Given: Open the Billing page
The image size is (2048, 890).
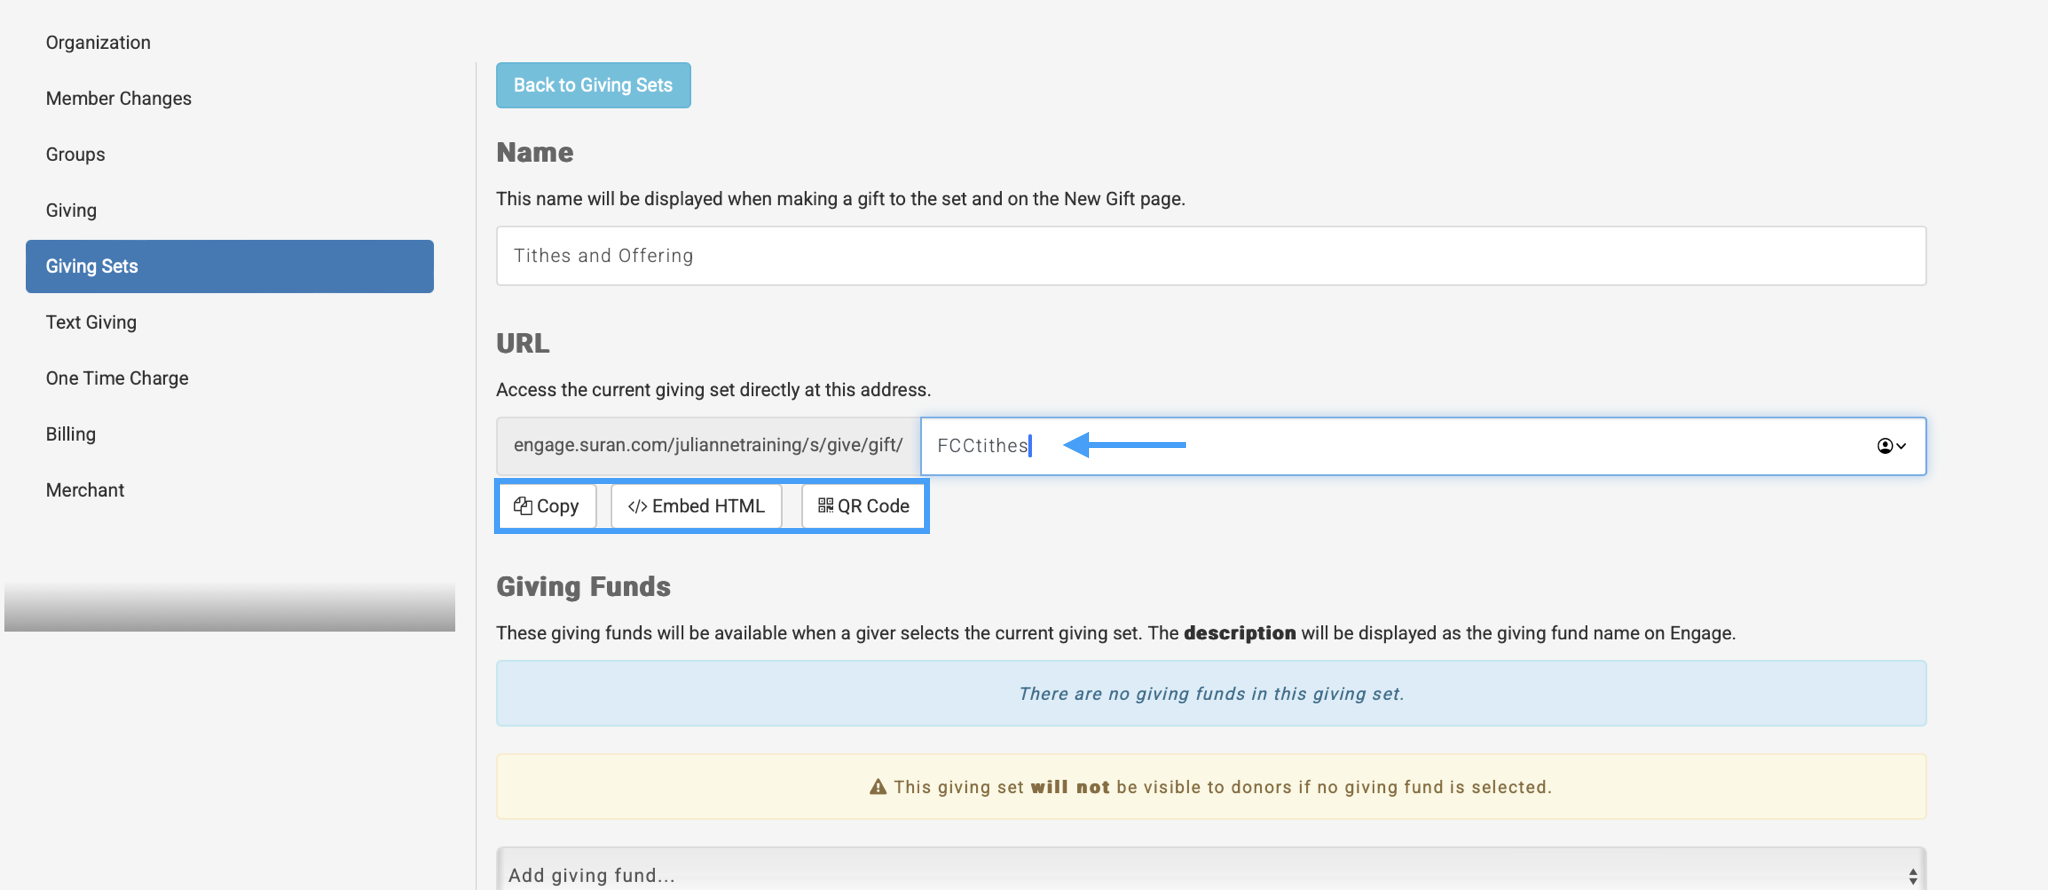Looking at the screenshot, I should [x=71, y=434].
